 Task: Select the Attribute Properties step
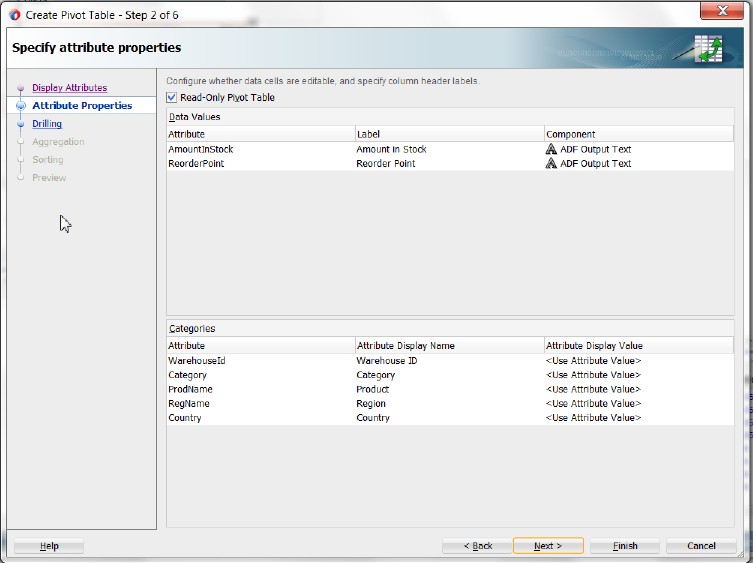(82, 106)
